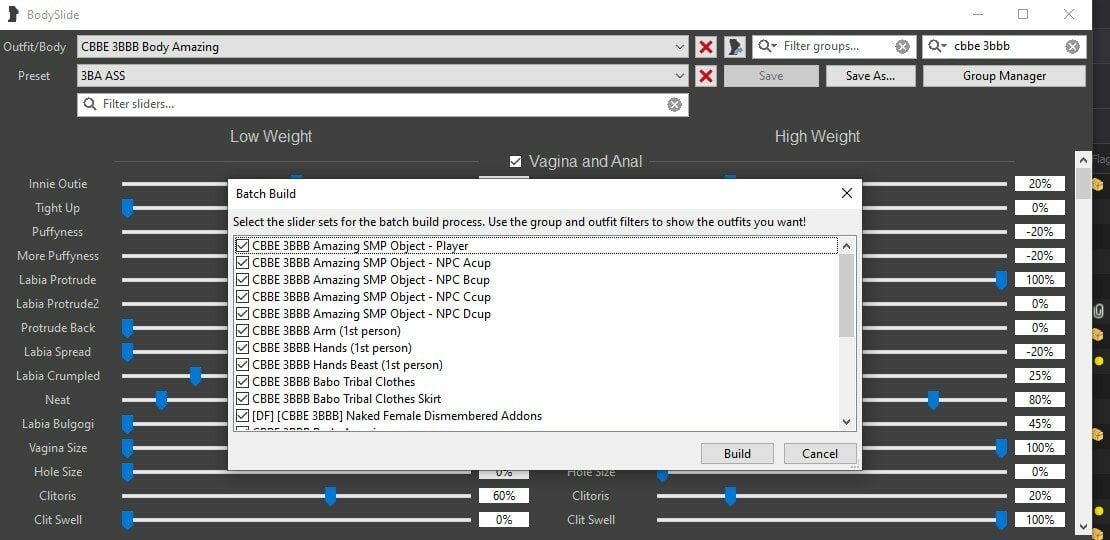Uncheck Babo Tribal Clothes Skirt entry
The image size is (1110, 540).
243,398
